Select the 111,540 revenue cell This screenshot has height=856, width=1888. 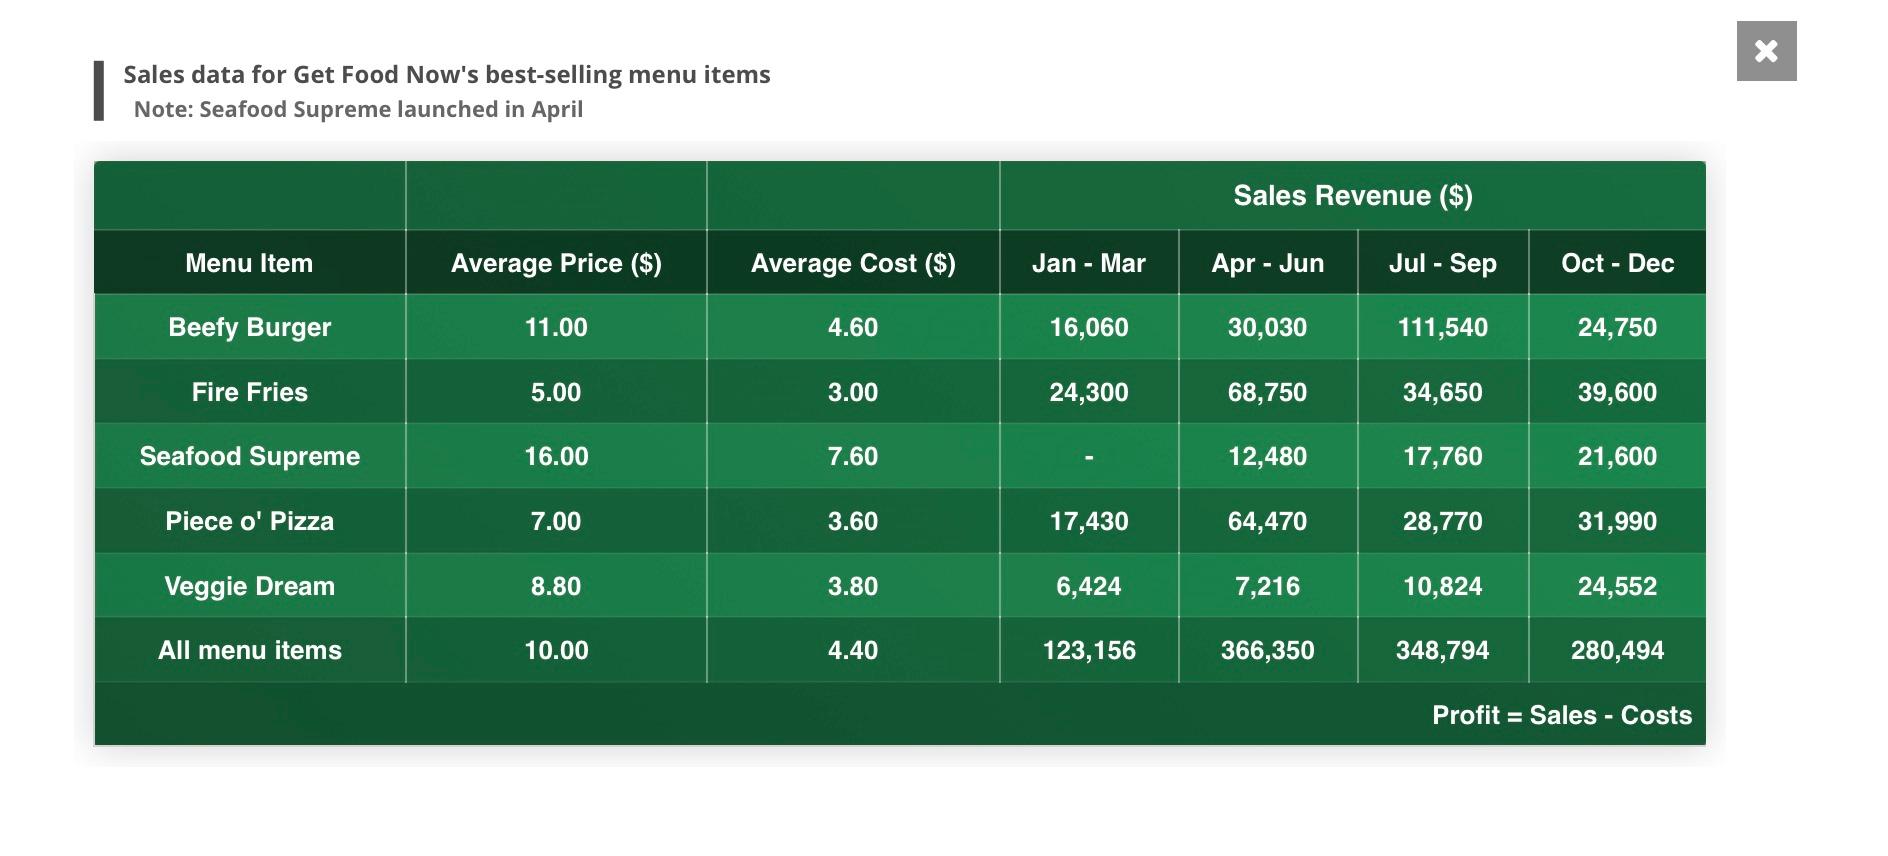[x=1443, y=327]
